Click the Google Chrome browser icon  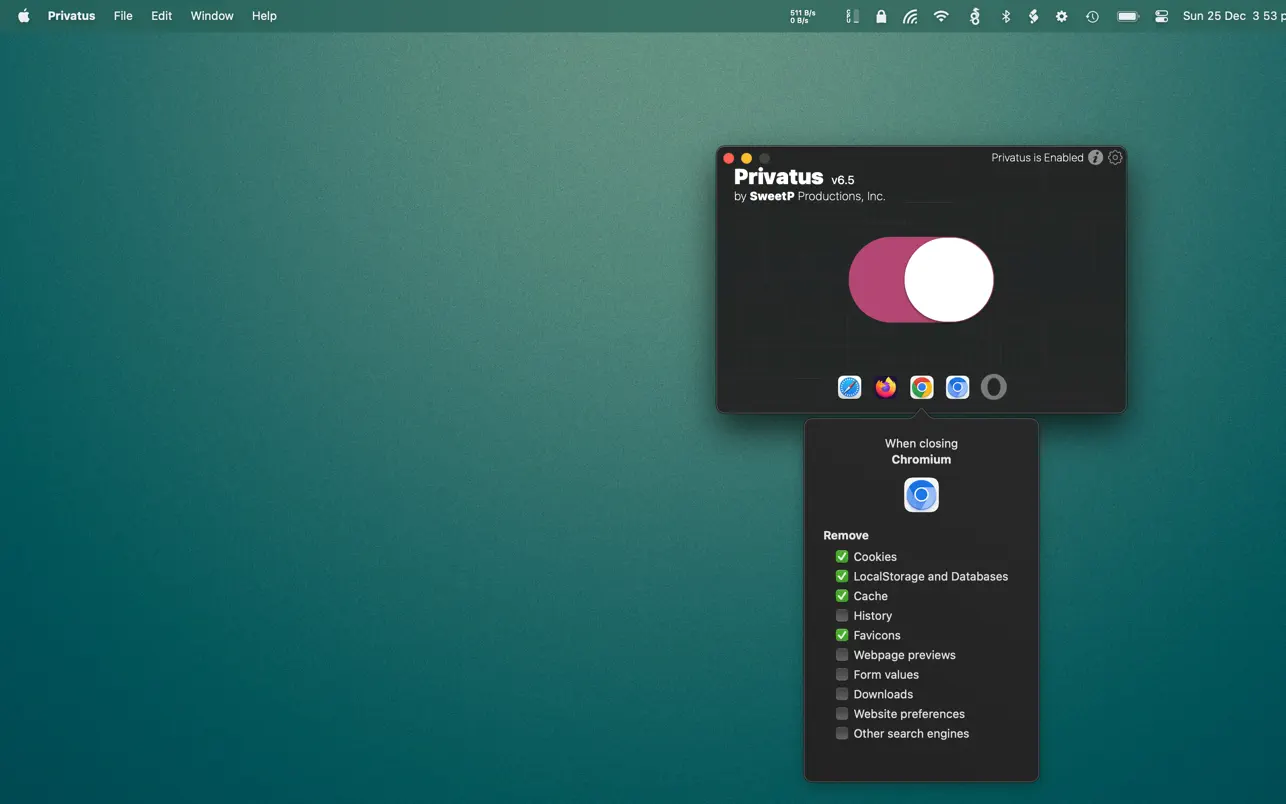click(921, 387)
